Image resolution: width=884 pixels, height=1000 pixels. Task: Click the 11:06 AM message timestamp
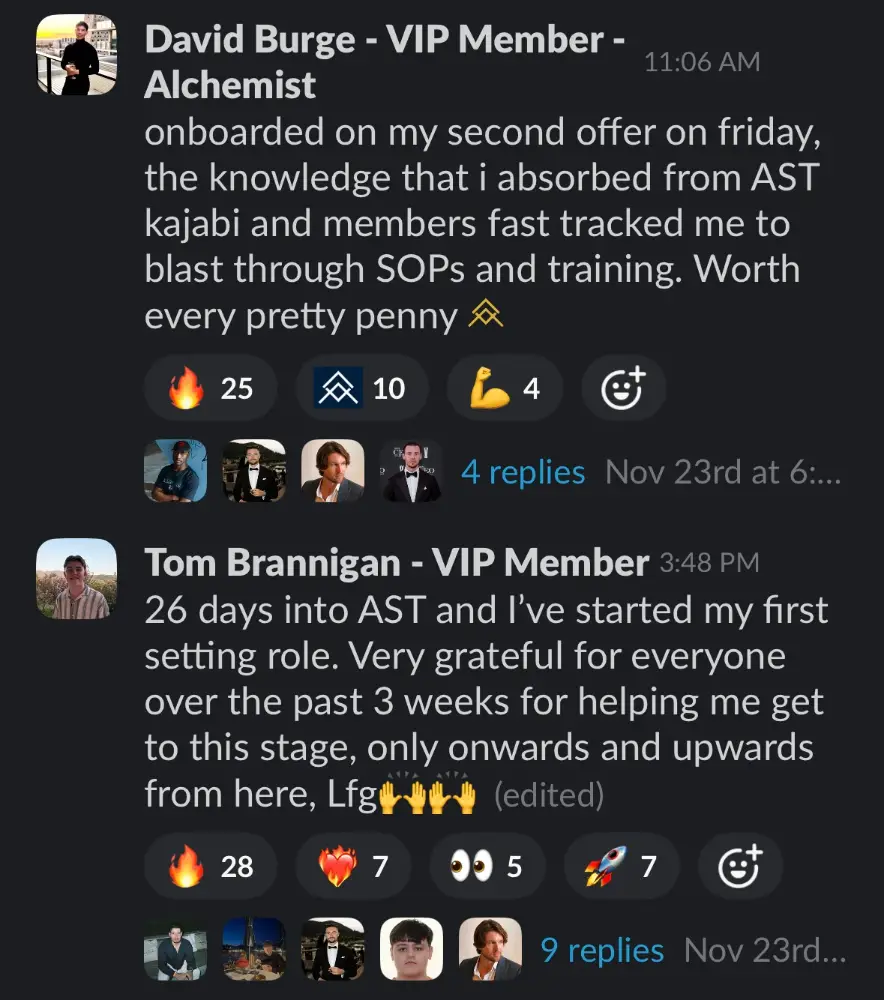click(702, 62)
